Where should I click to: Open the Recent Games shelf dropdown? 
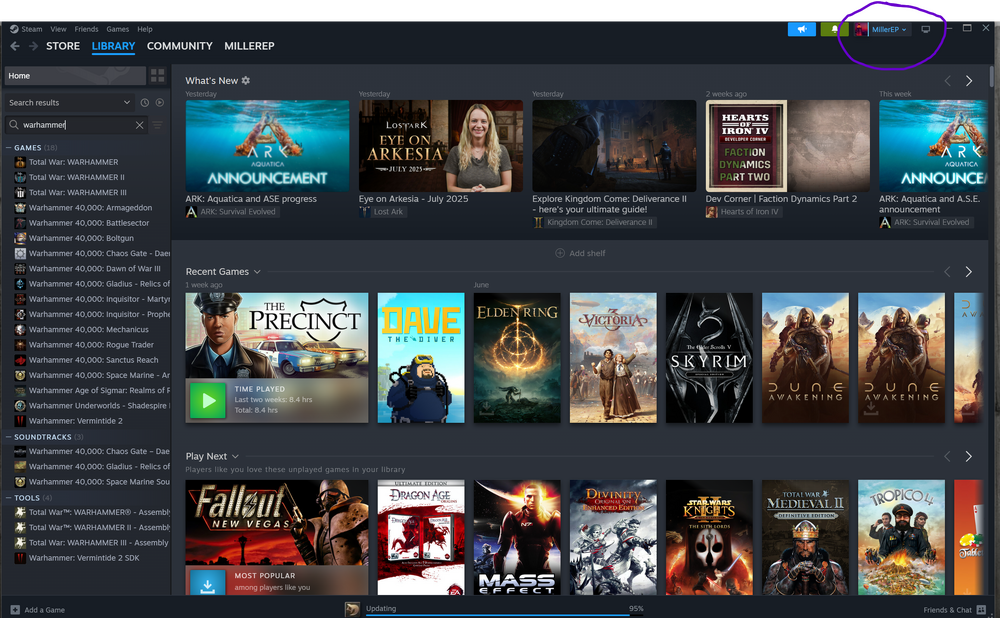(257, 272)
